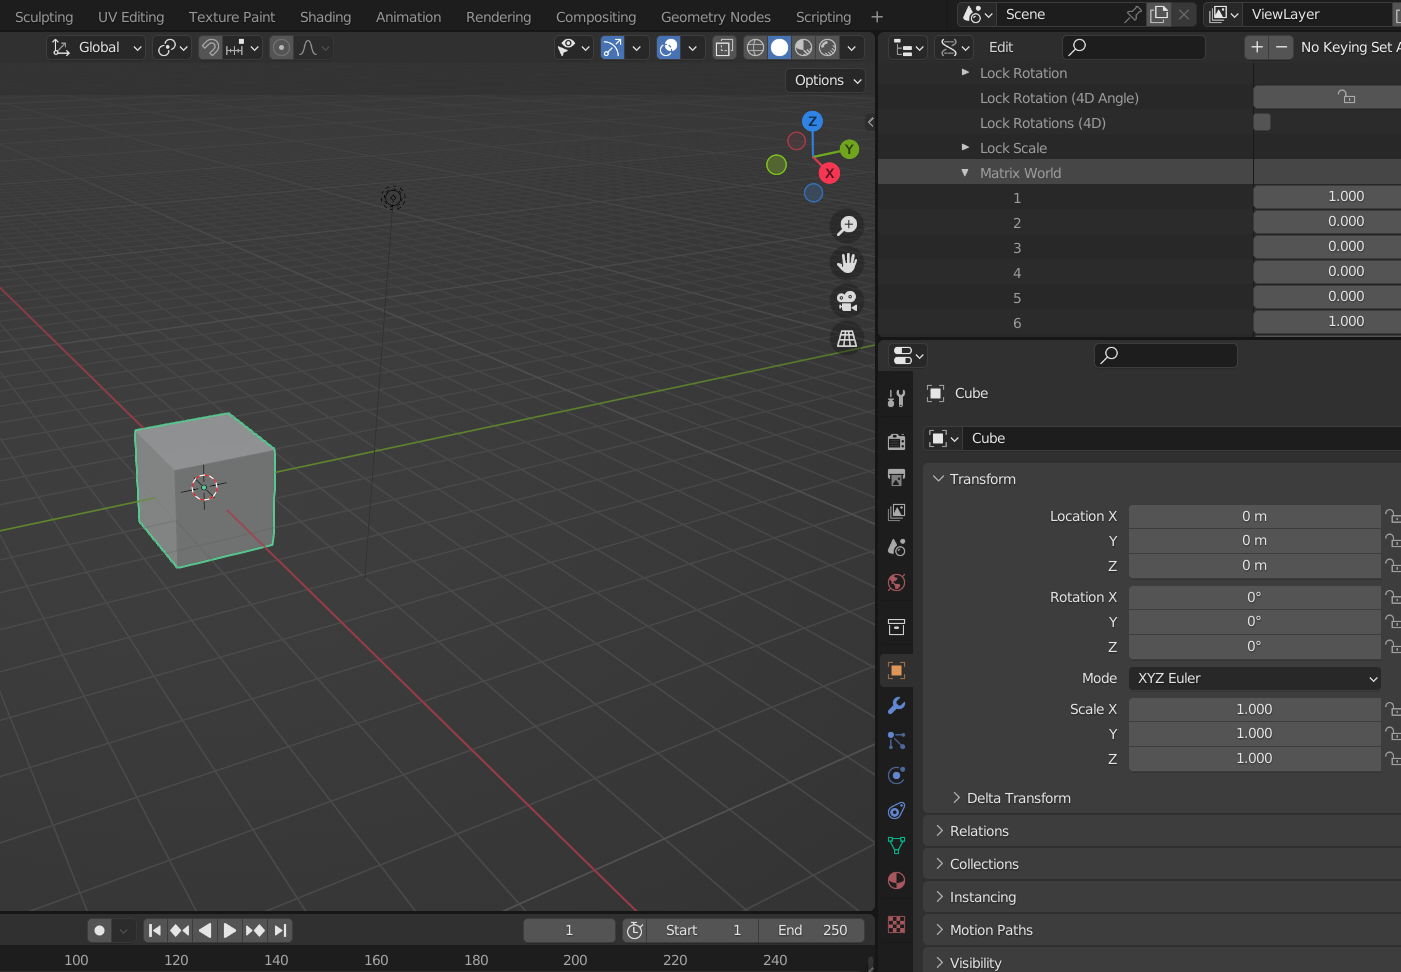This screenshot has height=972, width=1401.
Task: Switch to the Shading workspace tab
Action: (325, 17)
